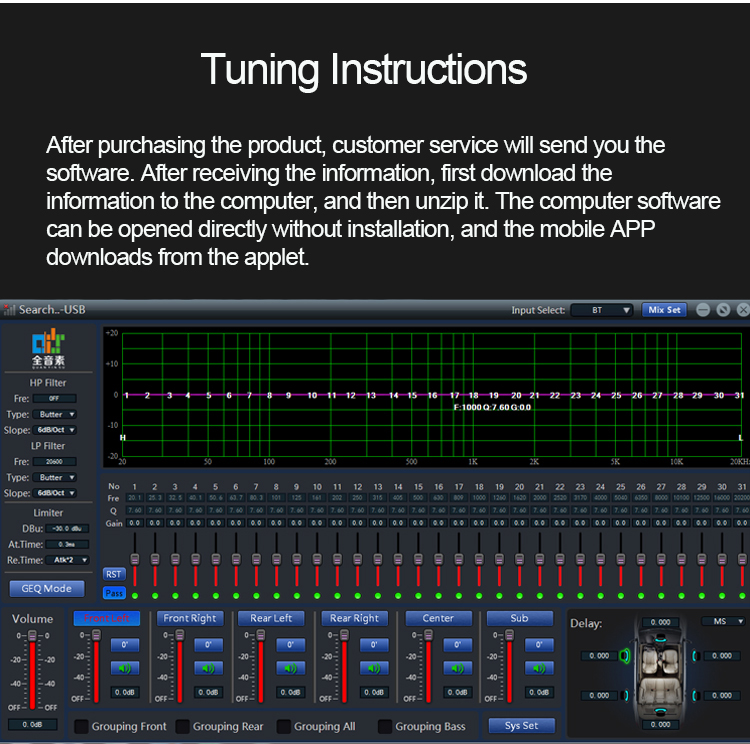
Task: Mute the Front Left channel speaker icon
Action: [124, 668]
